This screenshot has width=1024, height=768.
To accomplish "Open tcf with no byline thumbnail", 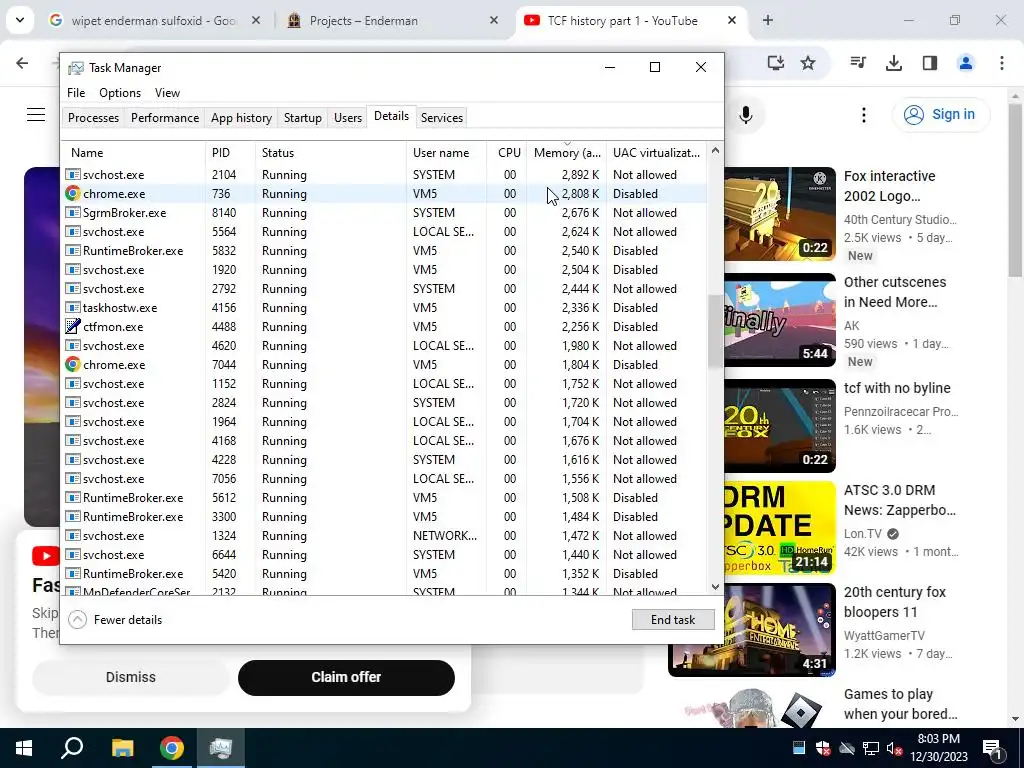I will pyautogui.click(x=780, y=426).
